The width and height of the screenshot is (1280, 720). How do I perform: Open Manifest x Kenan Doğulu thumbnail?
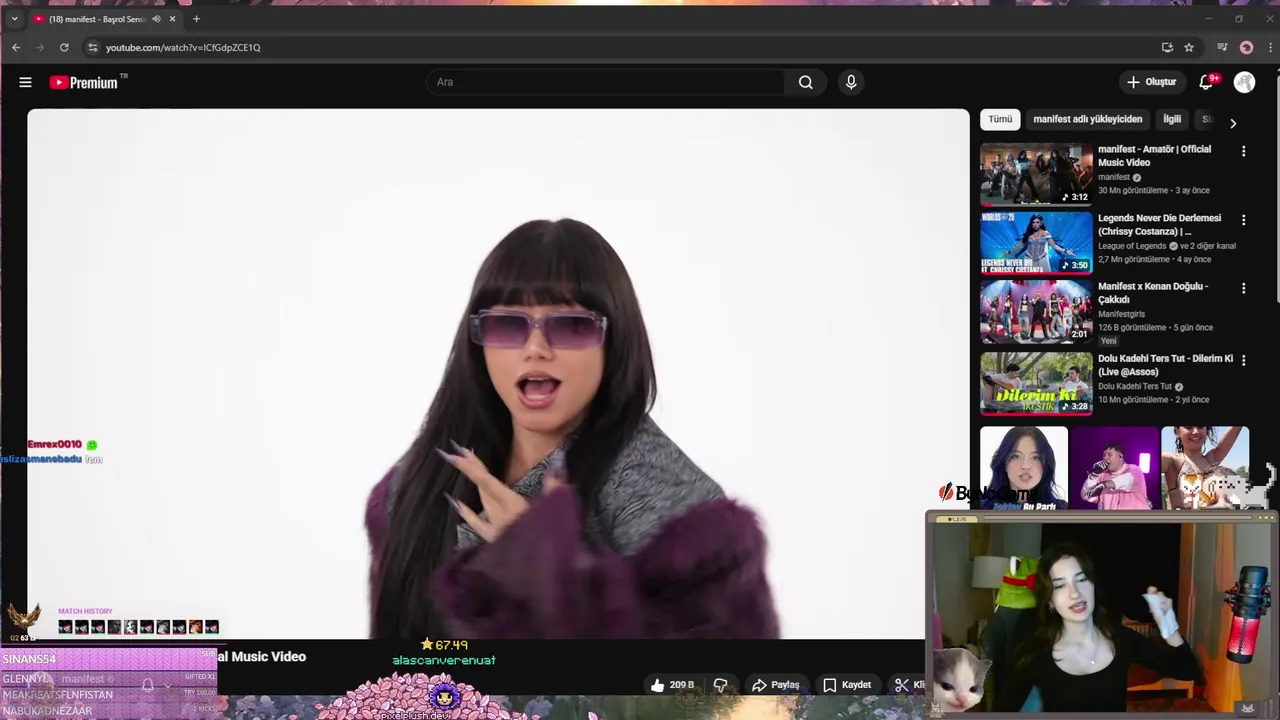(x=1036, y=311)
